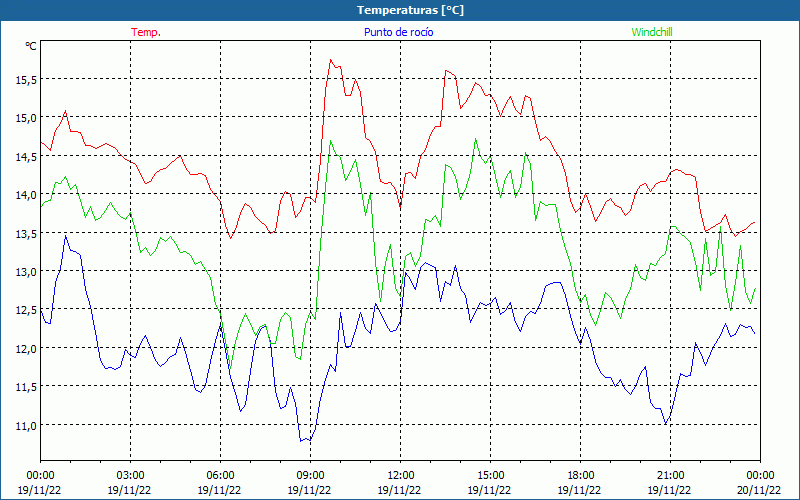Click the '°C' unit label on the y-axis

(x=31, y=46)
